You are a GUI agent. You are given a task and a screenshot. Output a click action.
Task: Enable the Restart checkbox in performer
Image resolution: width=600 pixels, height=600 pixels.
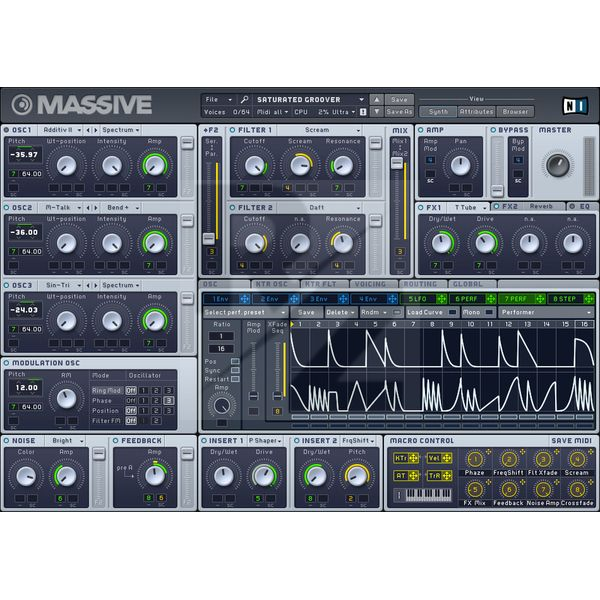click(x=235, y=379)
